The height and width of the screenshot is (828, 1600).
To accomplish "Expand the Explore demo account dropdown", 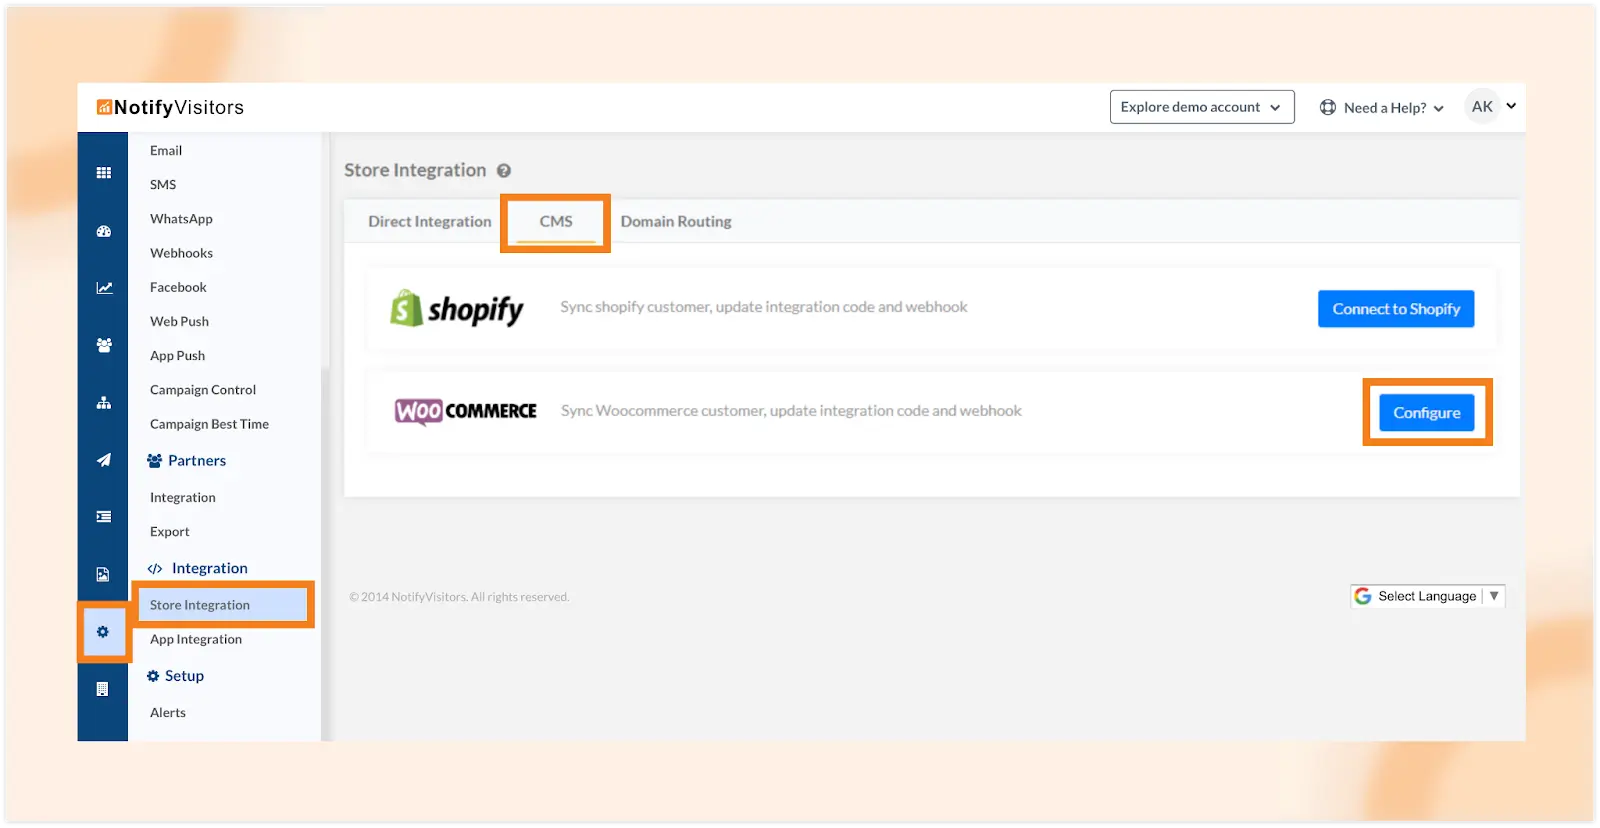I will coord(1201,107).
